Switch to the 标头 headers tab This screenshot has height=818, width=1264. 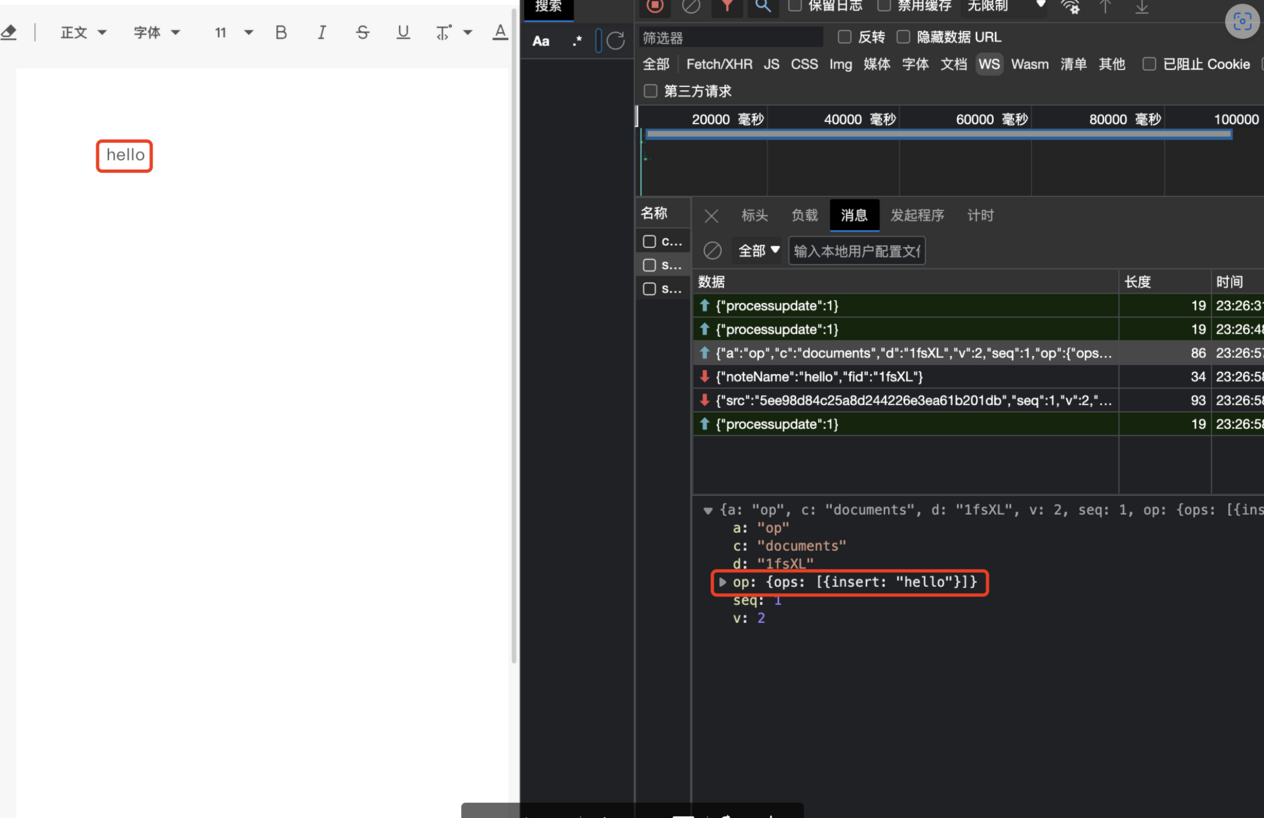[x=754, y=216]
